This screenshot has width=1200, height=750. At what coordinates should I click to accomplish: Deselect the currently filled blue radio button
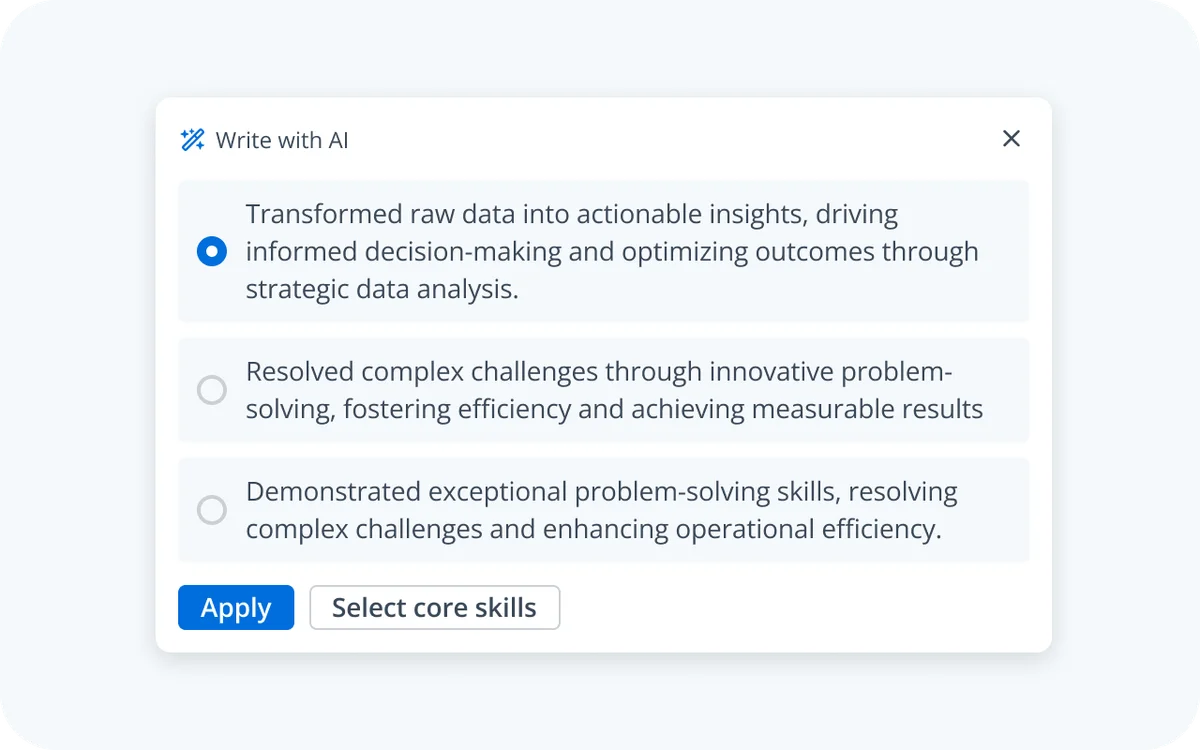pyautogui.click(x=211, y=251)
